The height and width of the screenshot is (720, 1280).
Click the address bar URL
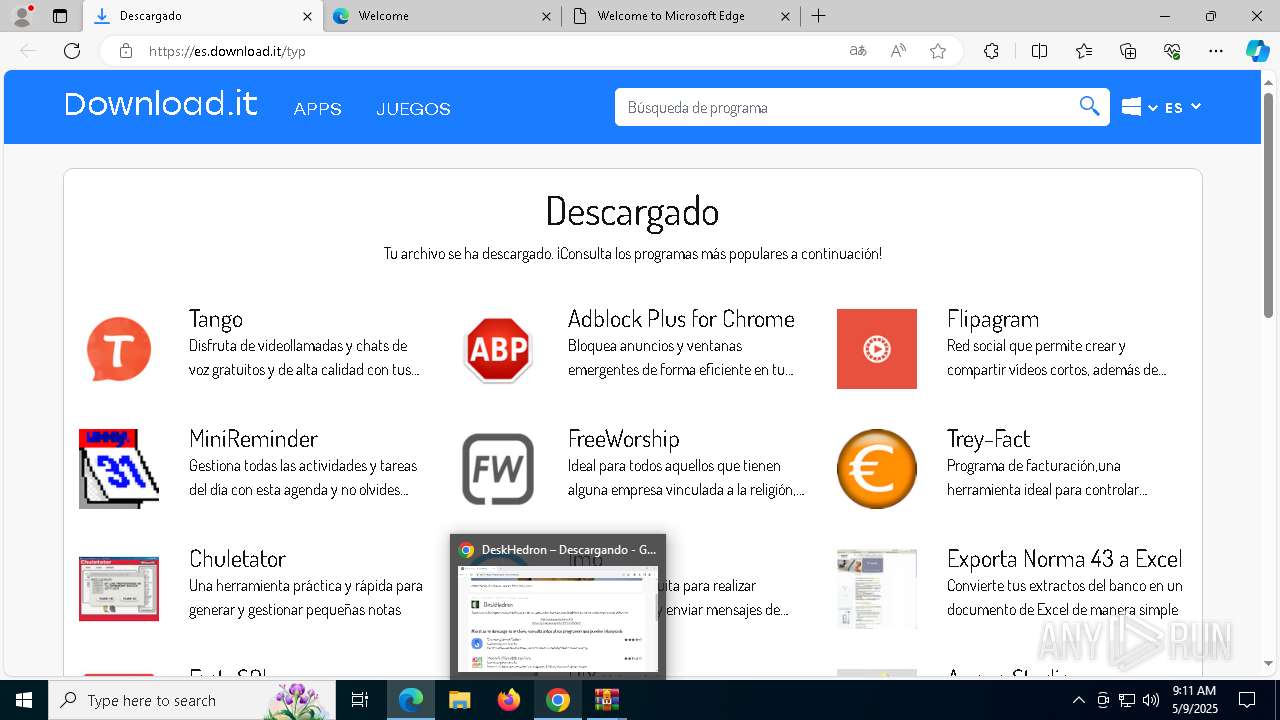pyautogui.click(x=227, y=51)
